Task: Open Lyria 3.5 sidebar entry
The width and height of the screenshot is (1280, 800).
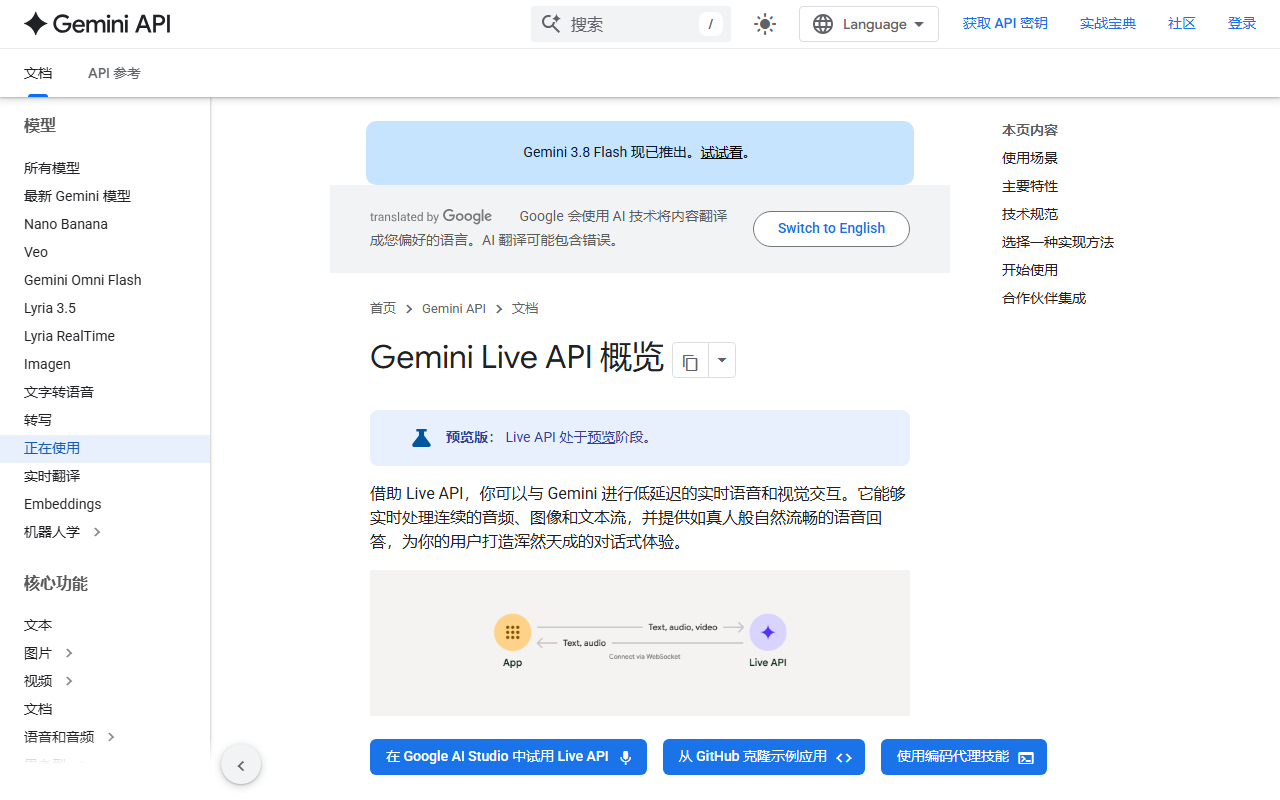Action: click(50, 308)
